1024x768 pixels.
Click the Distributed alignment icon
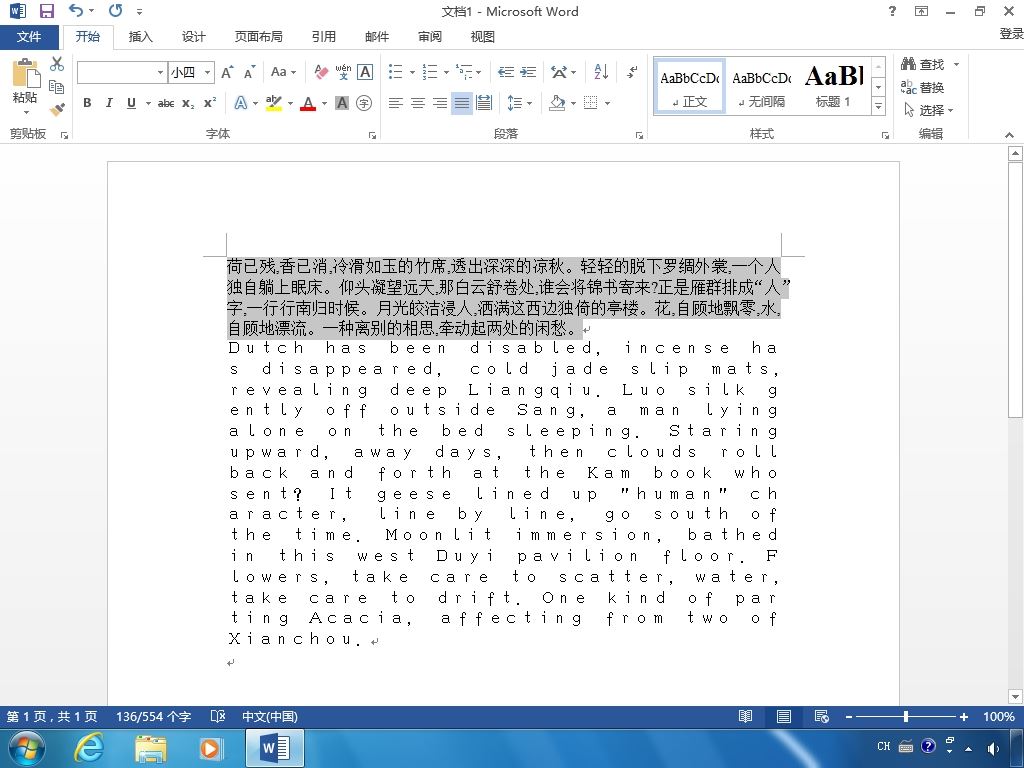(484, 103)
